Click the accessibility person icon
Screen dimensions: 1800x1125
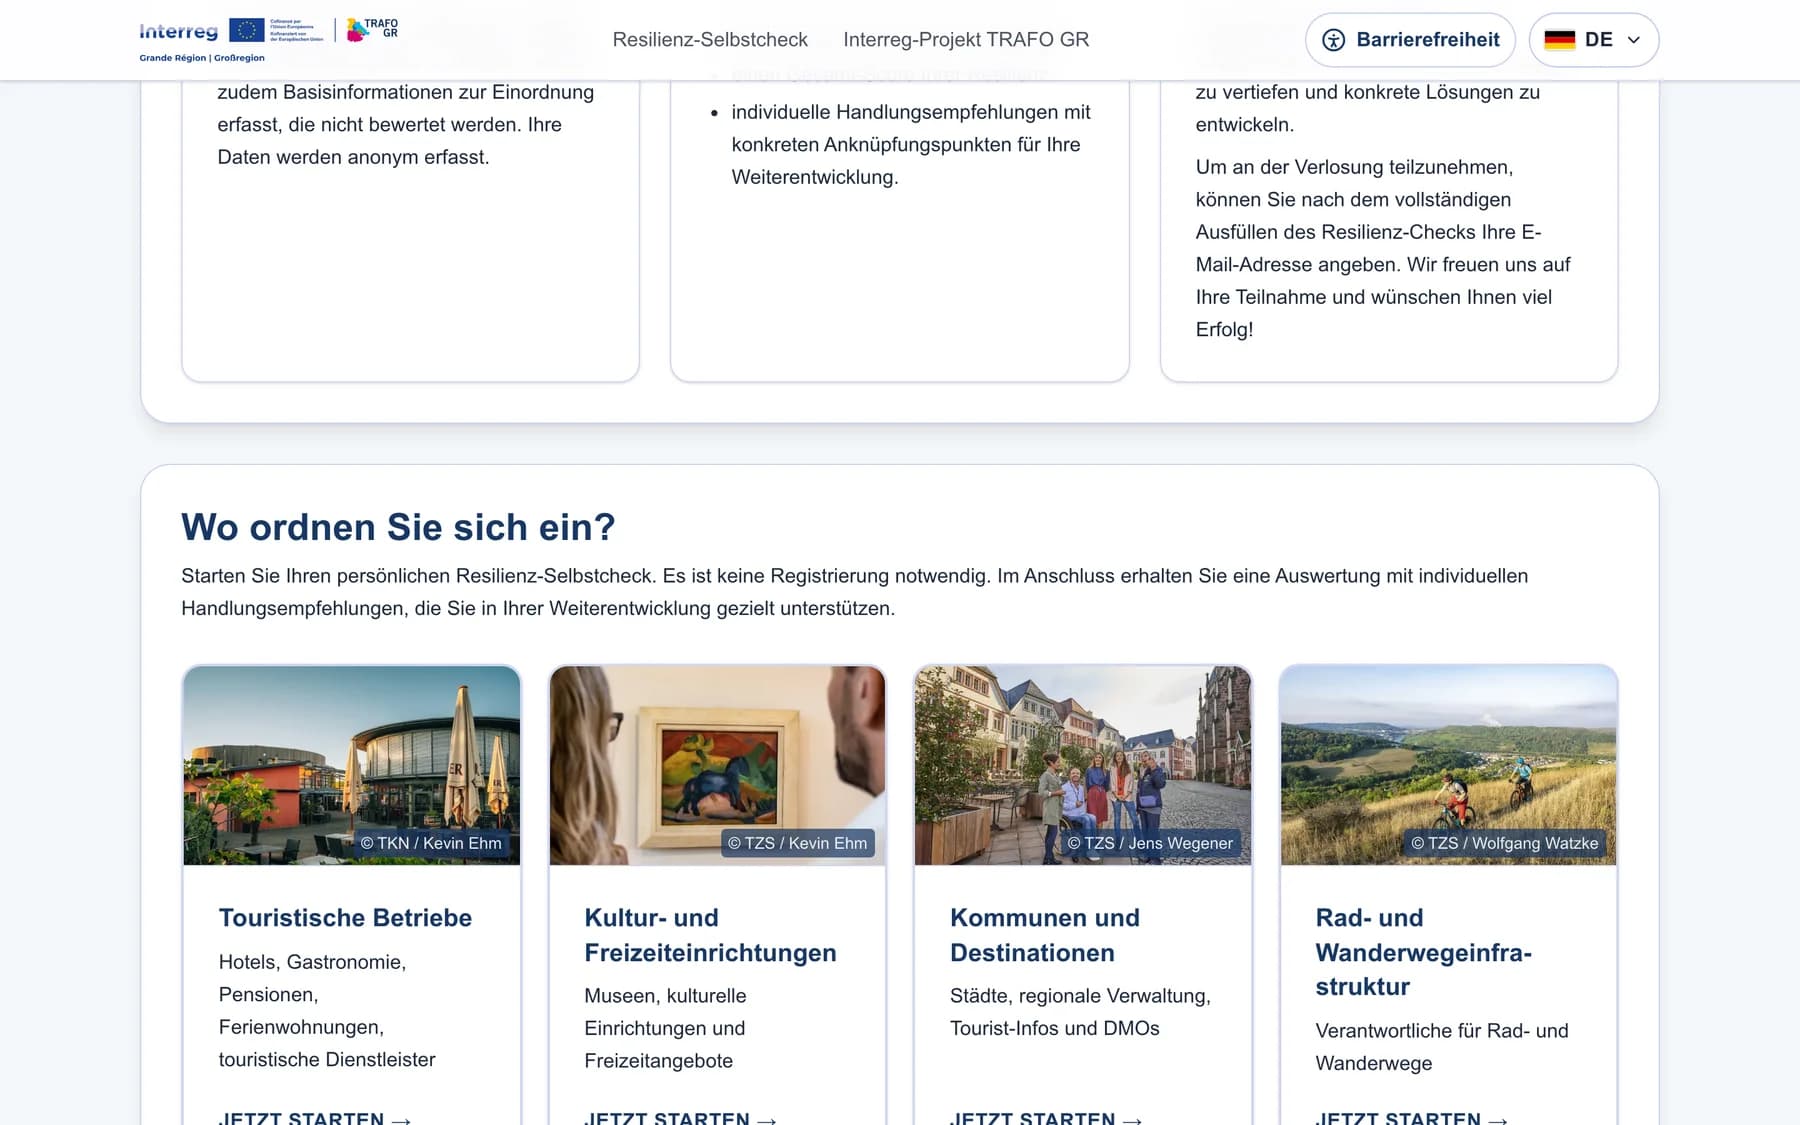pos(1333,40)
